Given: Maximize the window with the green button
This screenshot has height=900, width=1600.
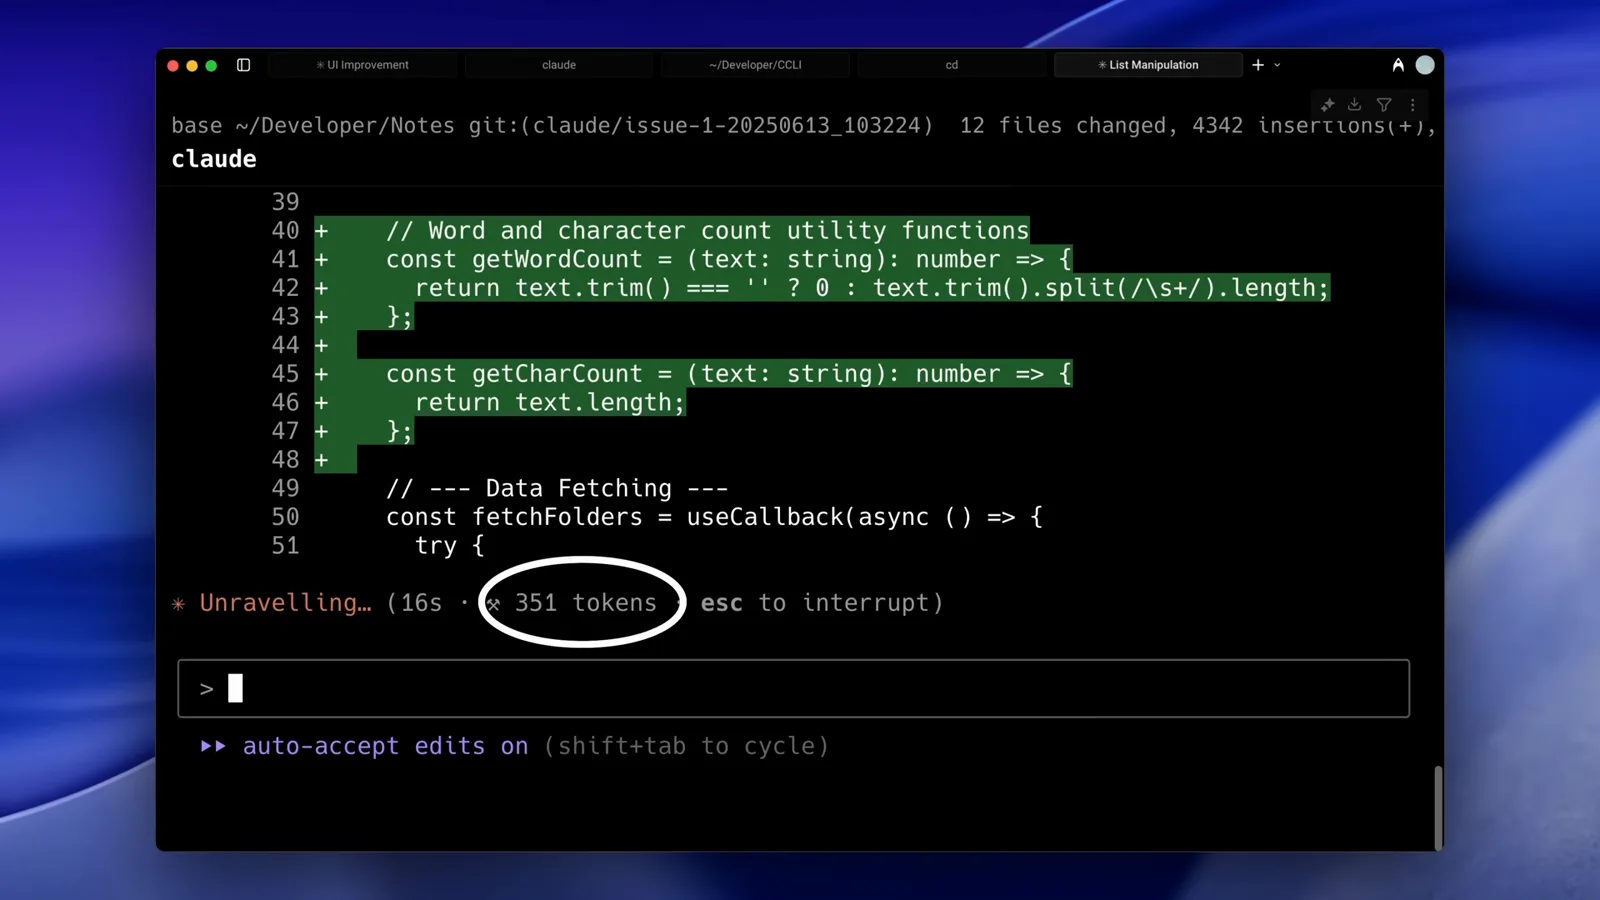Looking at the screenshot, I should 211,66.
